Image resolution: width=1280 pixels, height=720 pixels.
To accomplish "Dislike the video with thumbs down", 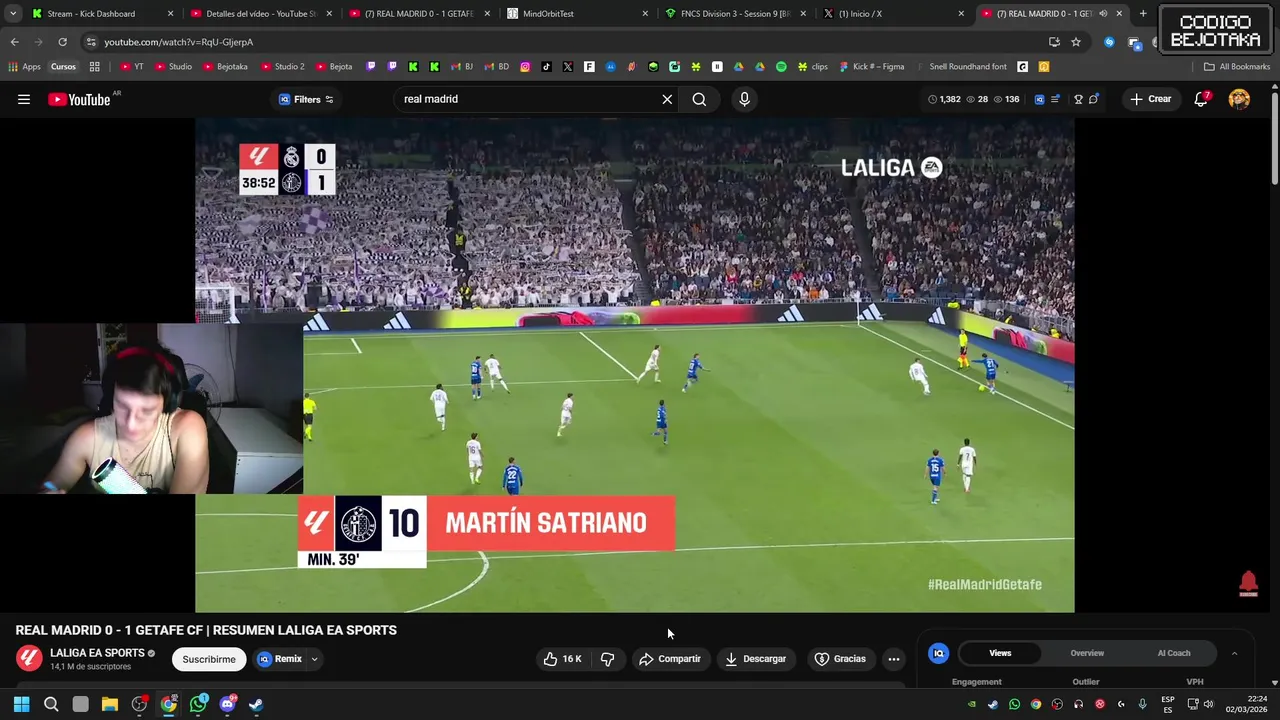I will coord(607,659).
